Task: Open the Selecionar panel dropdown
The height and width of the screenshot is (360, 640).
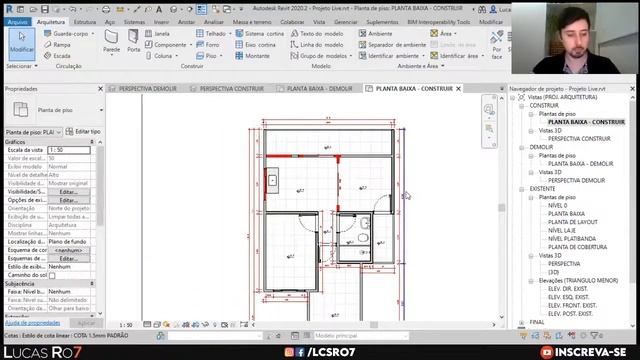Action: tap(22, 66)
